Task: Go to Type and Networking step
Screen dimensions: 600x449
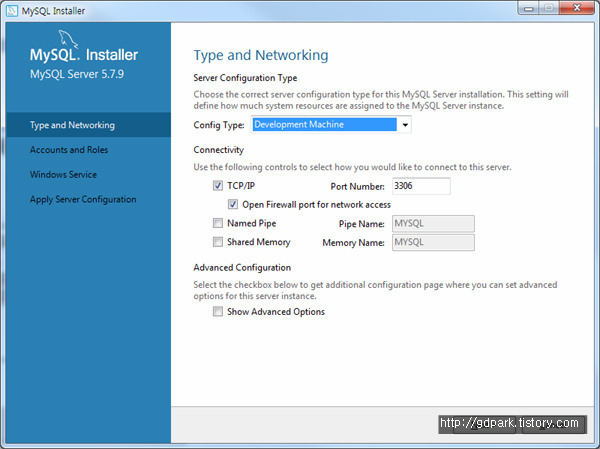Action: pos(88,125)
